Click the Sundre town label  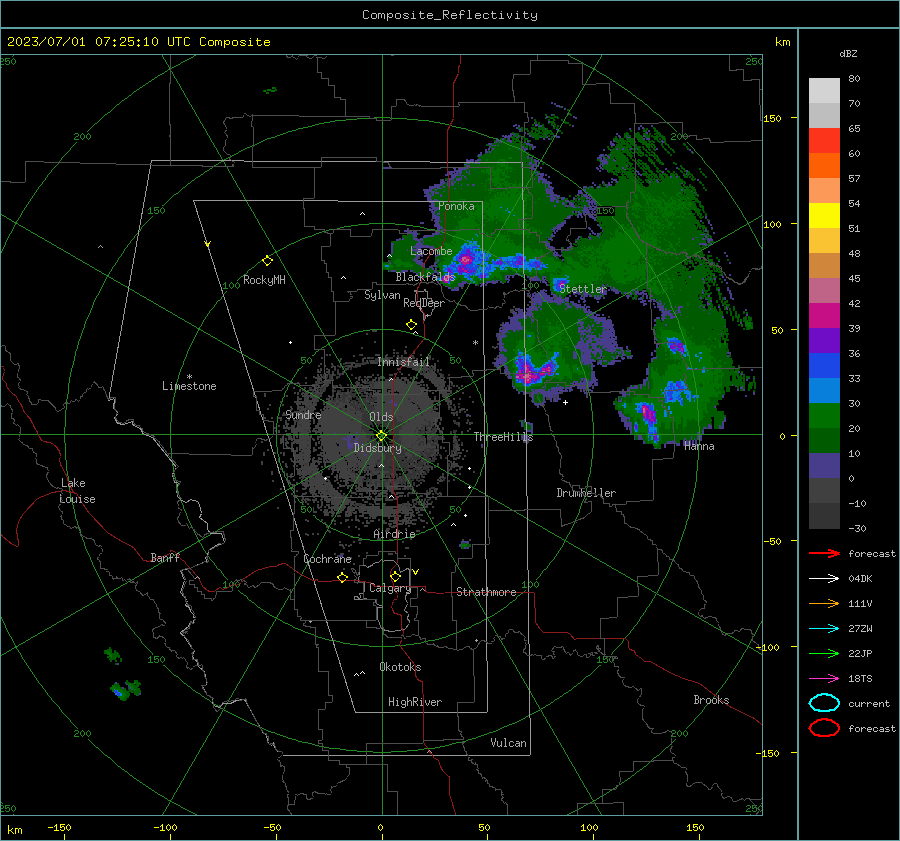pyautogui.click(x=303, y=415)
